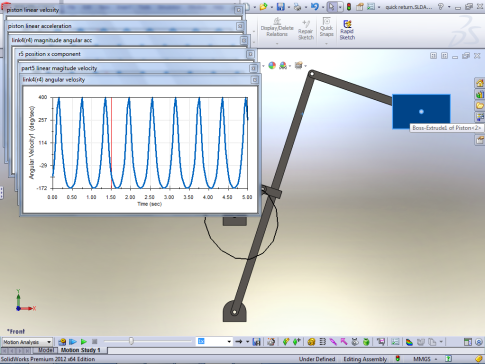
Task: Add Gravity using the green gravity icon
Action: 366,342
